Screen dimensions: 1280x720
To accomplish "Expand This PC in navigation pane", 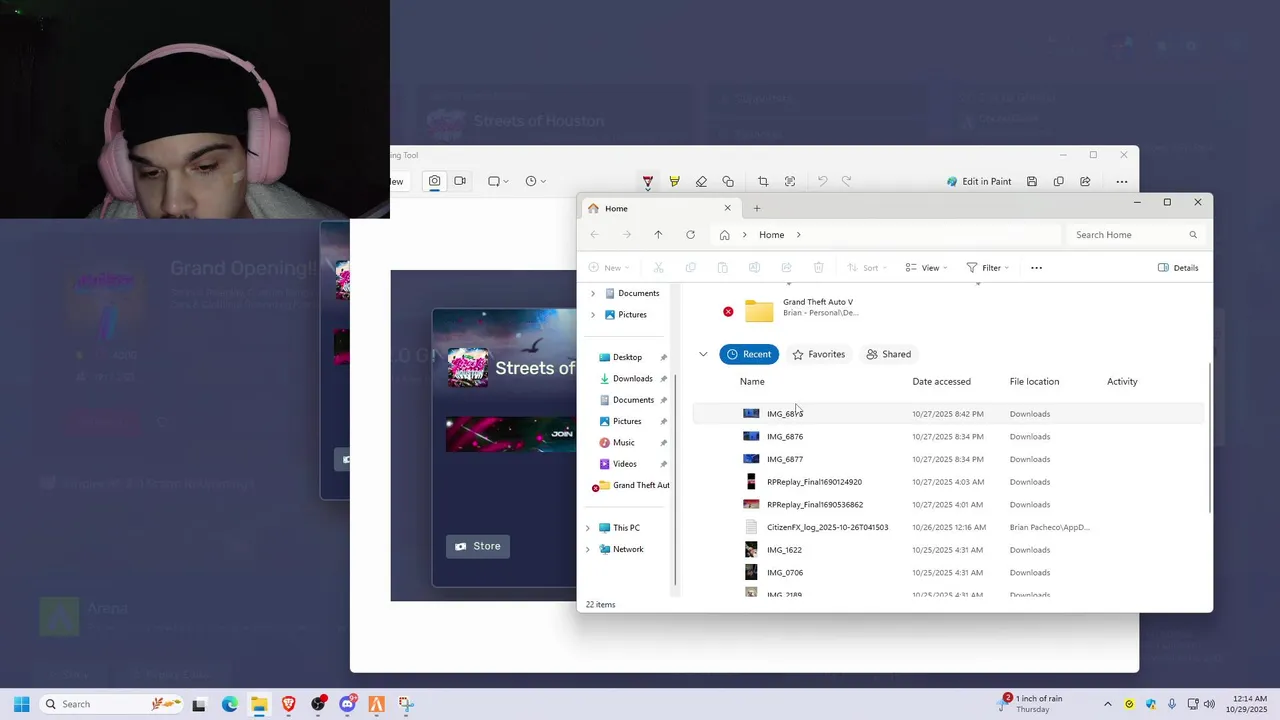I will coord(588,528).
